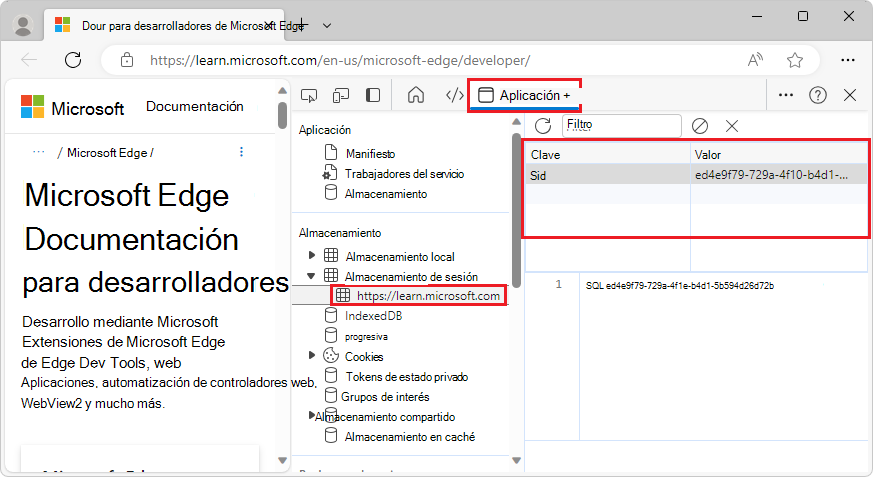Expand Almacenamiento compartido tree arrow
The height and width of the screenshot is (477, 873).
click(312, 415)
